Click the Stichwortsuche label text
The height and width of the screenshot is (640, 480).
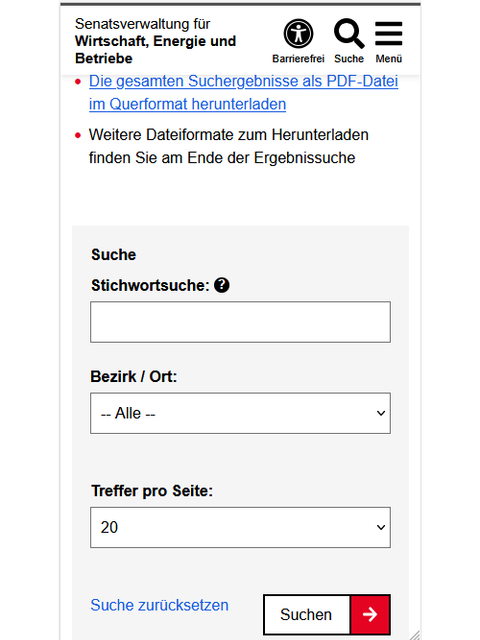coord(150,285)
